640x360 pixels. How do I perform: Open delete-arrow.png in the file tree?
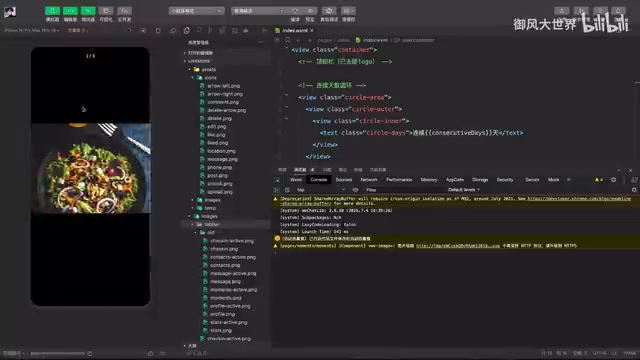tap(227, 110)
